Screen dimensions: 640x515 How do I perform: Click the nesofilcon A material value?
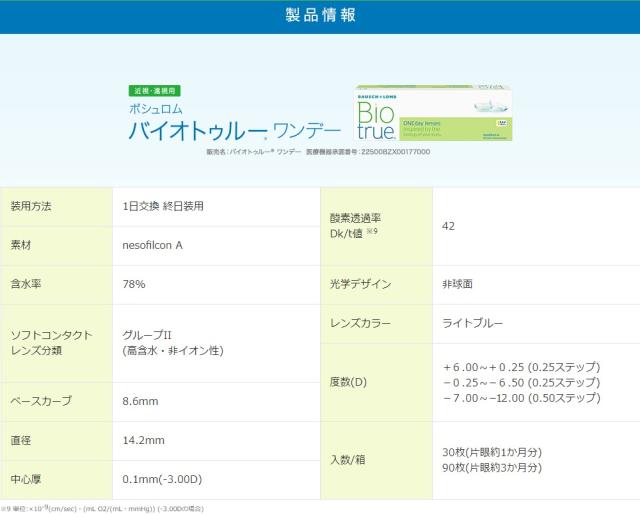[x=152, y=245]
